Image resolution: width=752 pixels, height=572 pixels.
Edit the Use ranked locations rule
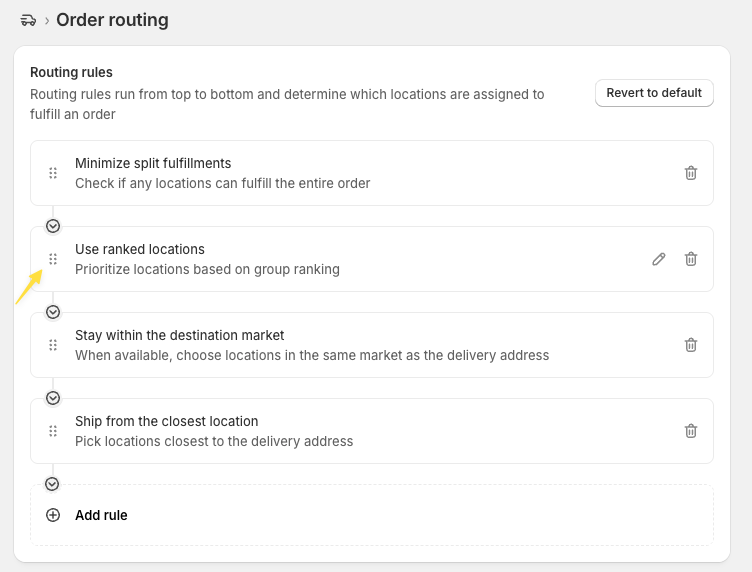pos(659,259)
